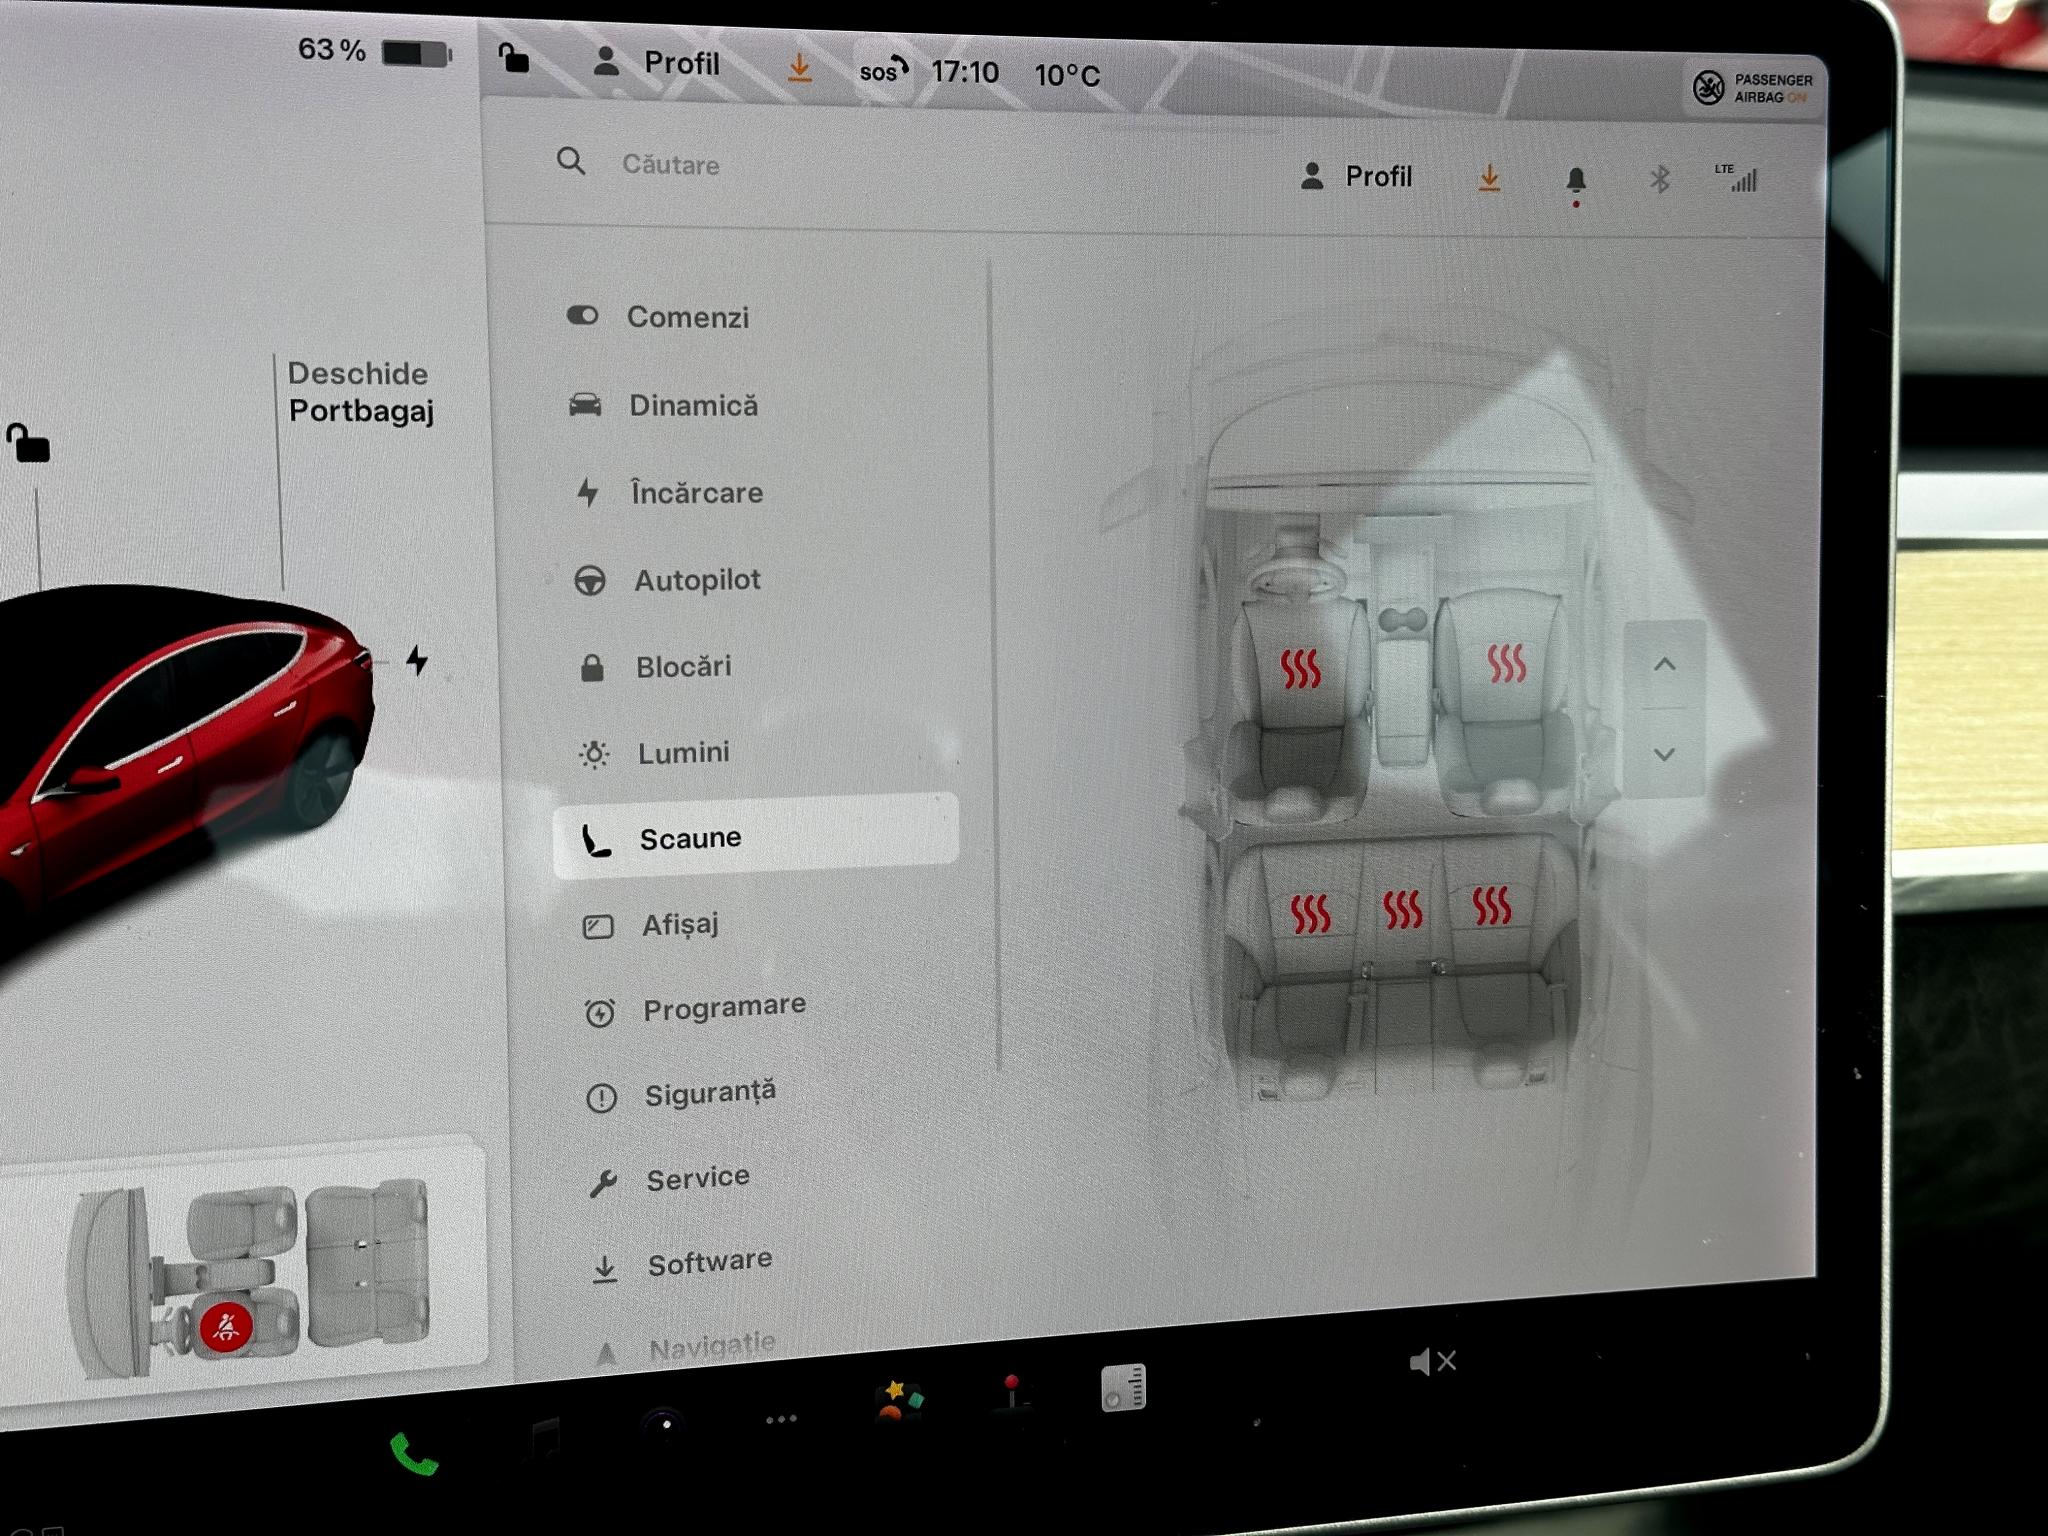
Task: Toggle front passenger seat heater
Action: point(1506,662)
